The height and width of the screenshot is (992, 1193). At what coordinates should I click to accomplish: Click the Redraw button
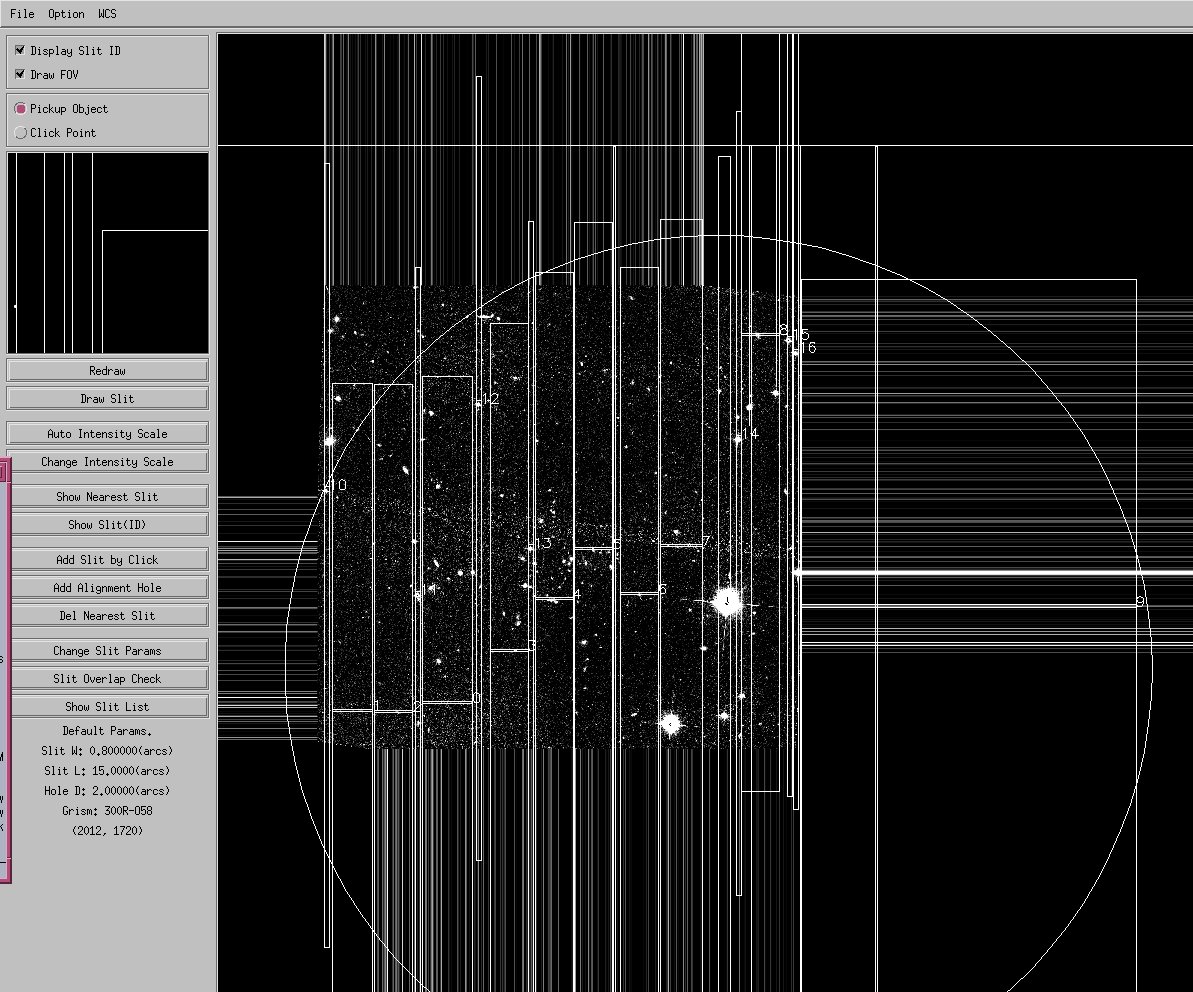pos(107,370)
